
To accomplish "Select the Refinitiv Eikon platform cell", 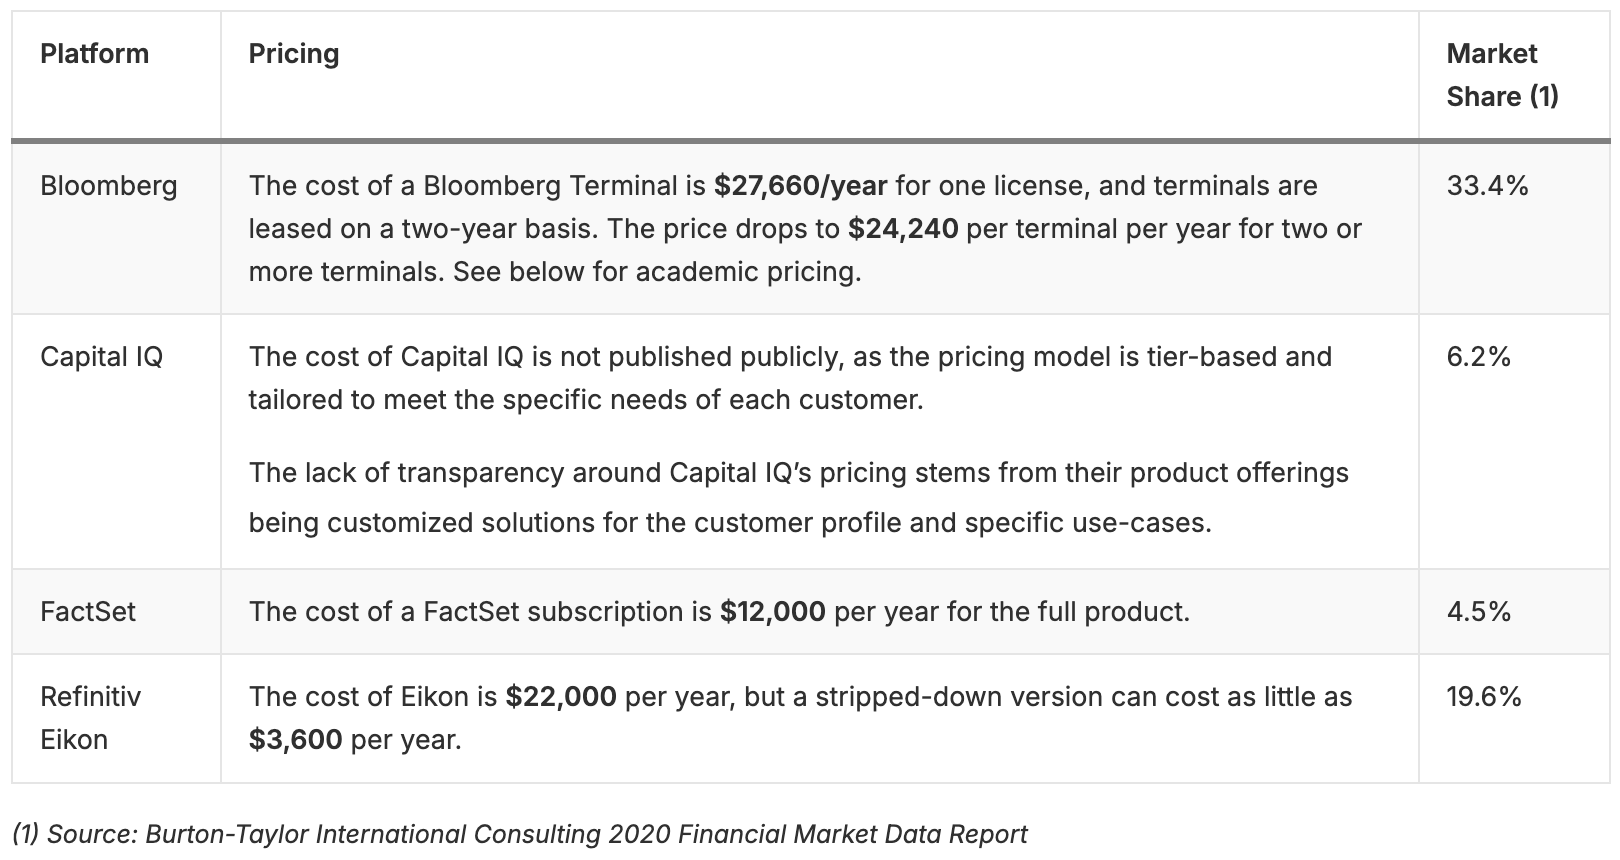I will click(x=90, y=718).
